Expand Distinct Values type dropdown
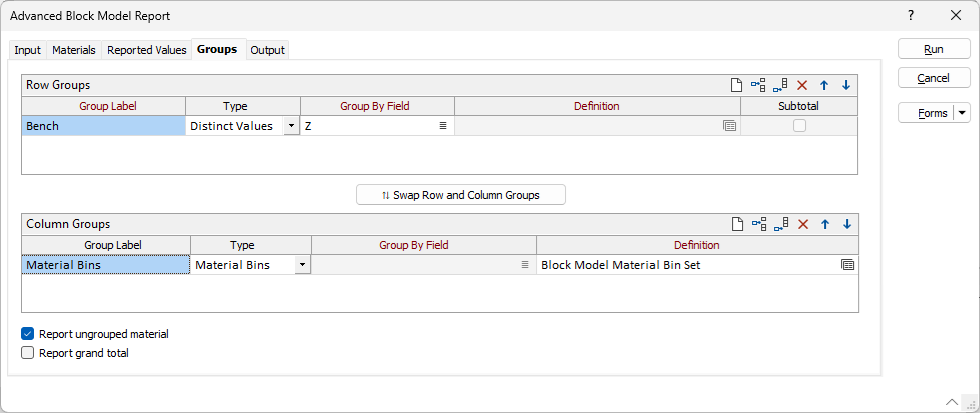The height and width of the screenshot is (413, 980). [291, 126]
